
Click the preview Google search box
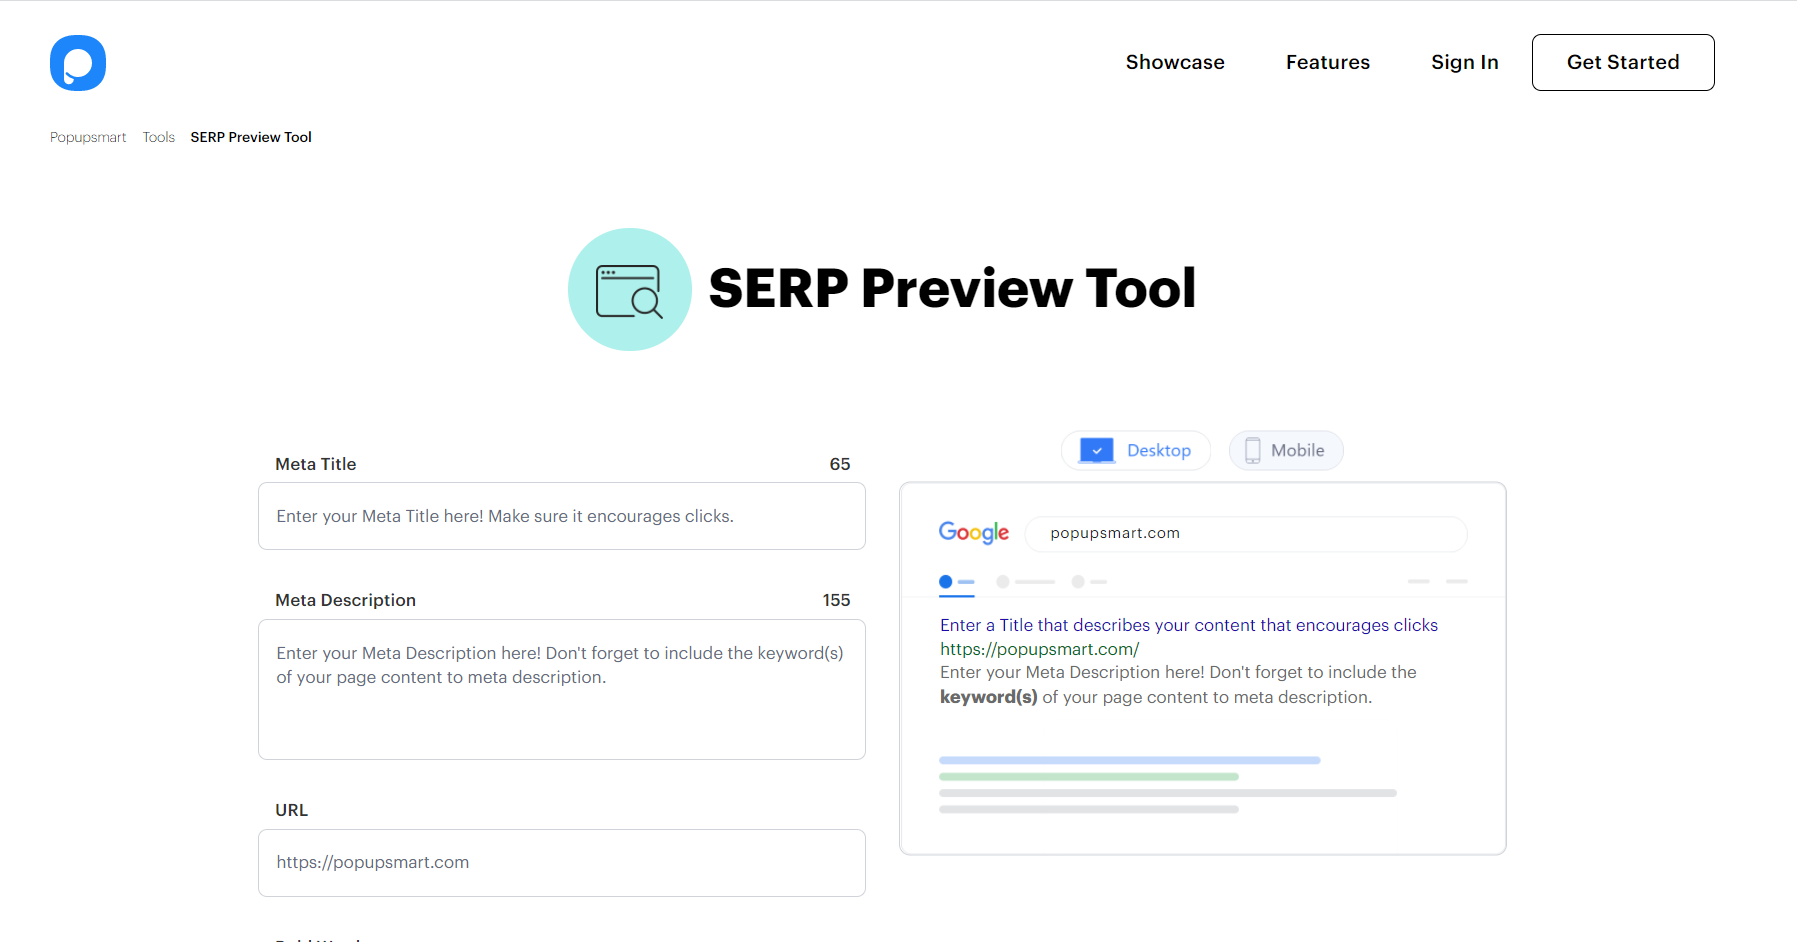pos(1245,534)
